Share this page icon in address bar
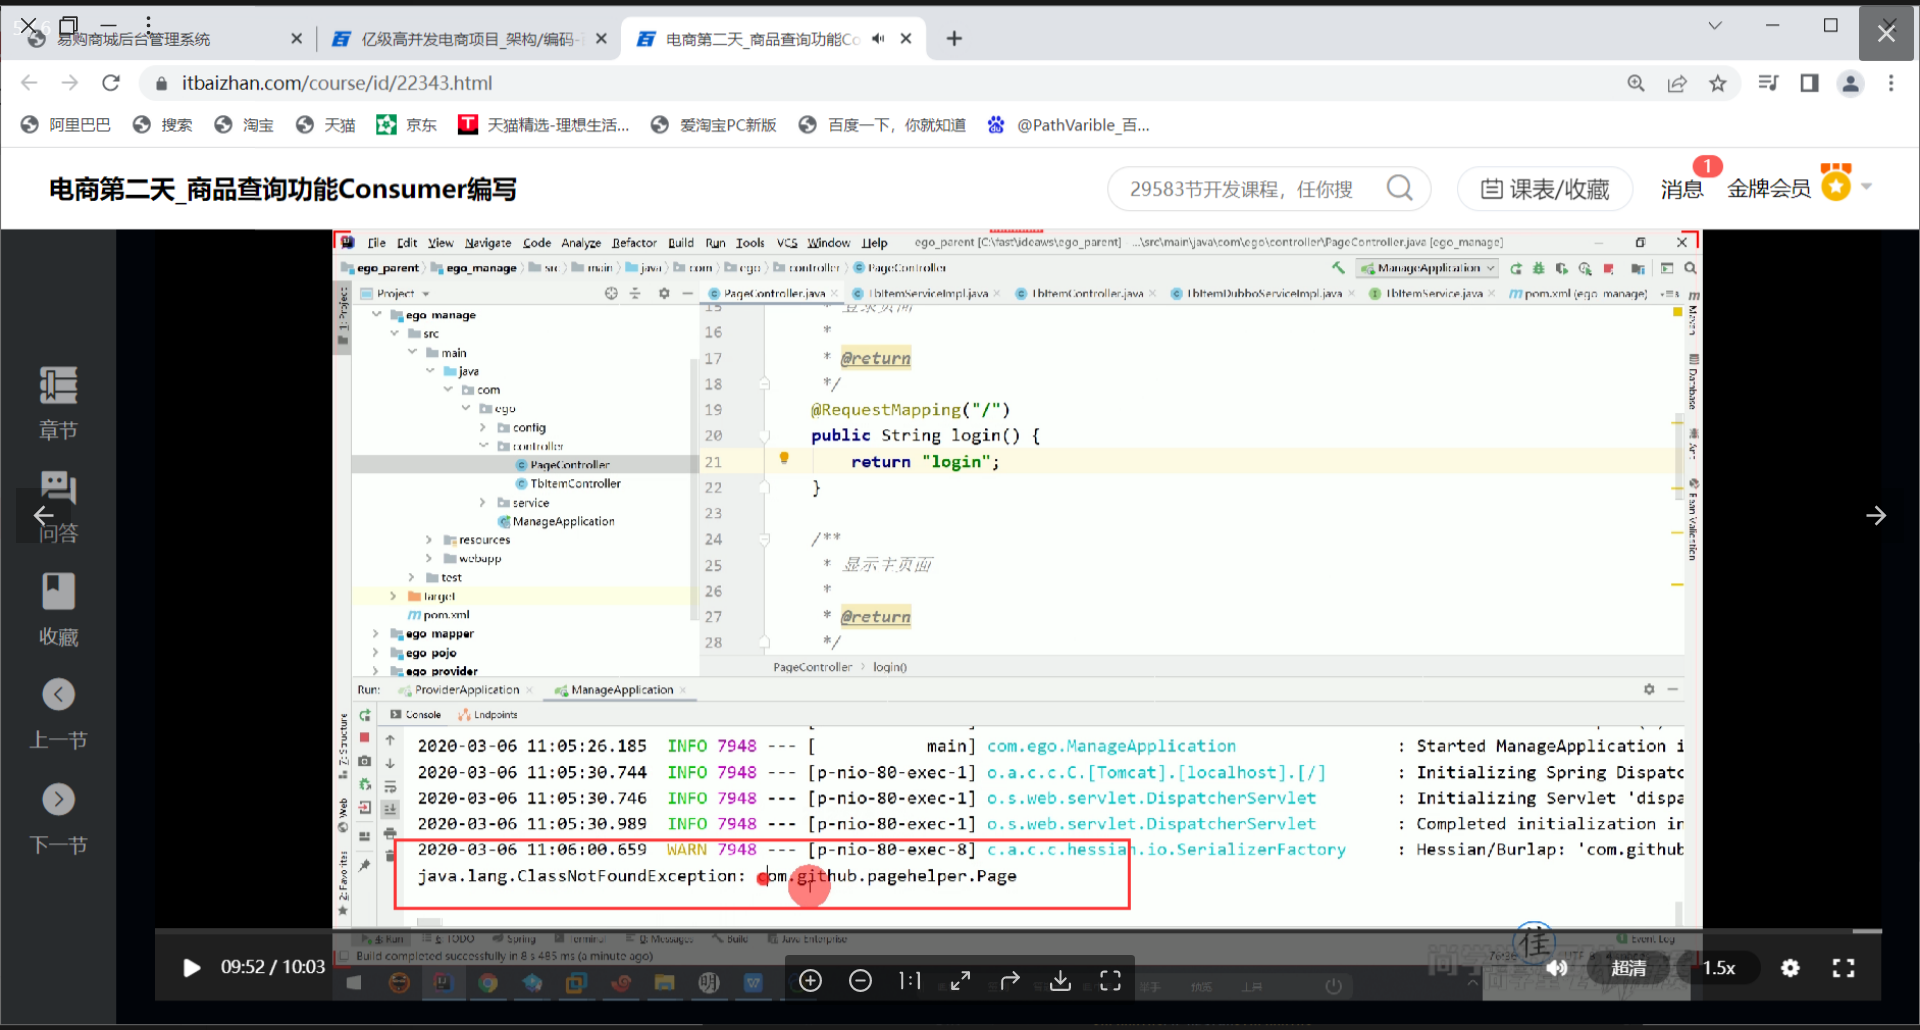 point(1677,83)
